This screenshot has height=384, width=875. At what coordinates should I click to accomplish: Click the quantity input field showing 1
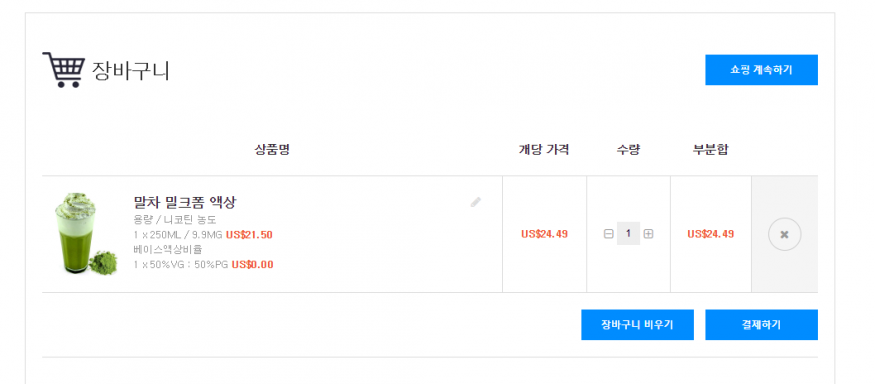coord(628,233)
